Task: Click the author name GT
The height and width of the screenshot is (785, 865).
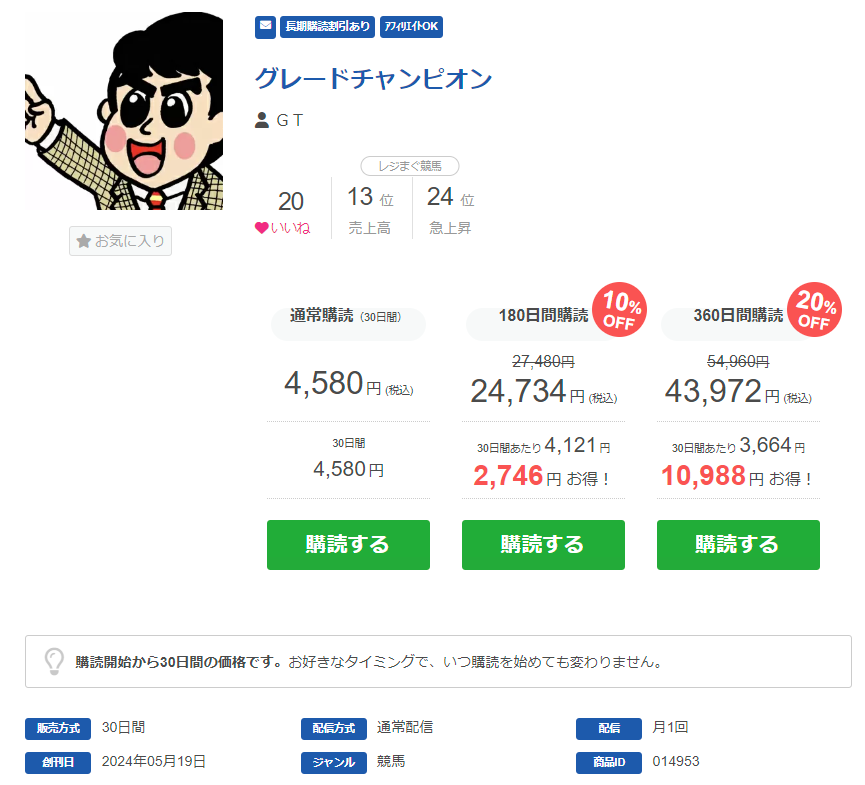Action: pos(290,120)
